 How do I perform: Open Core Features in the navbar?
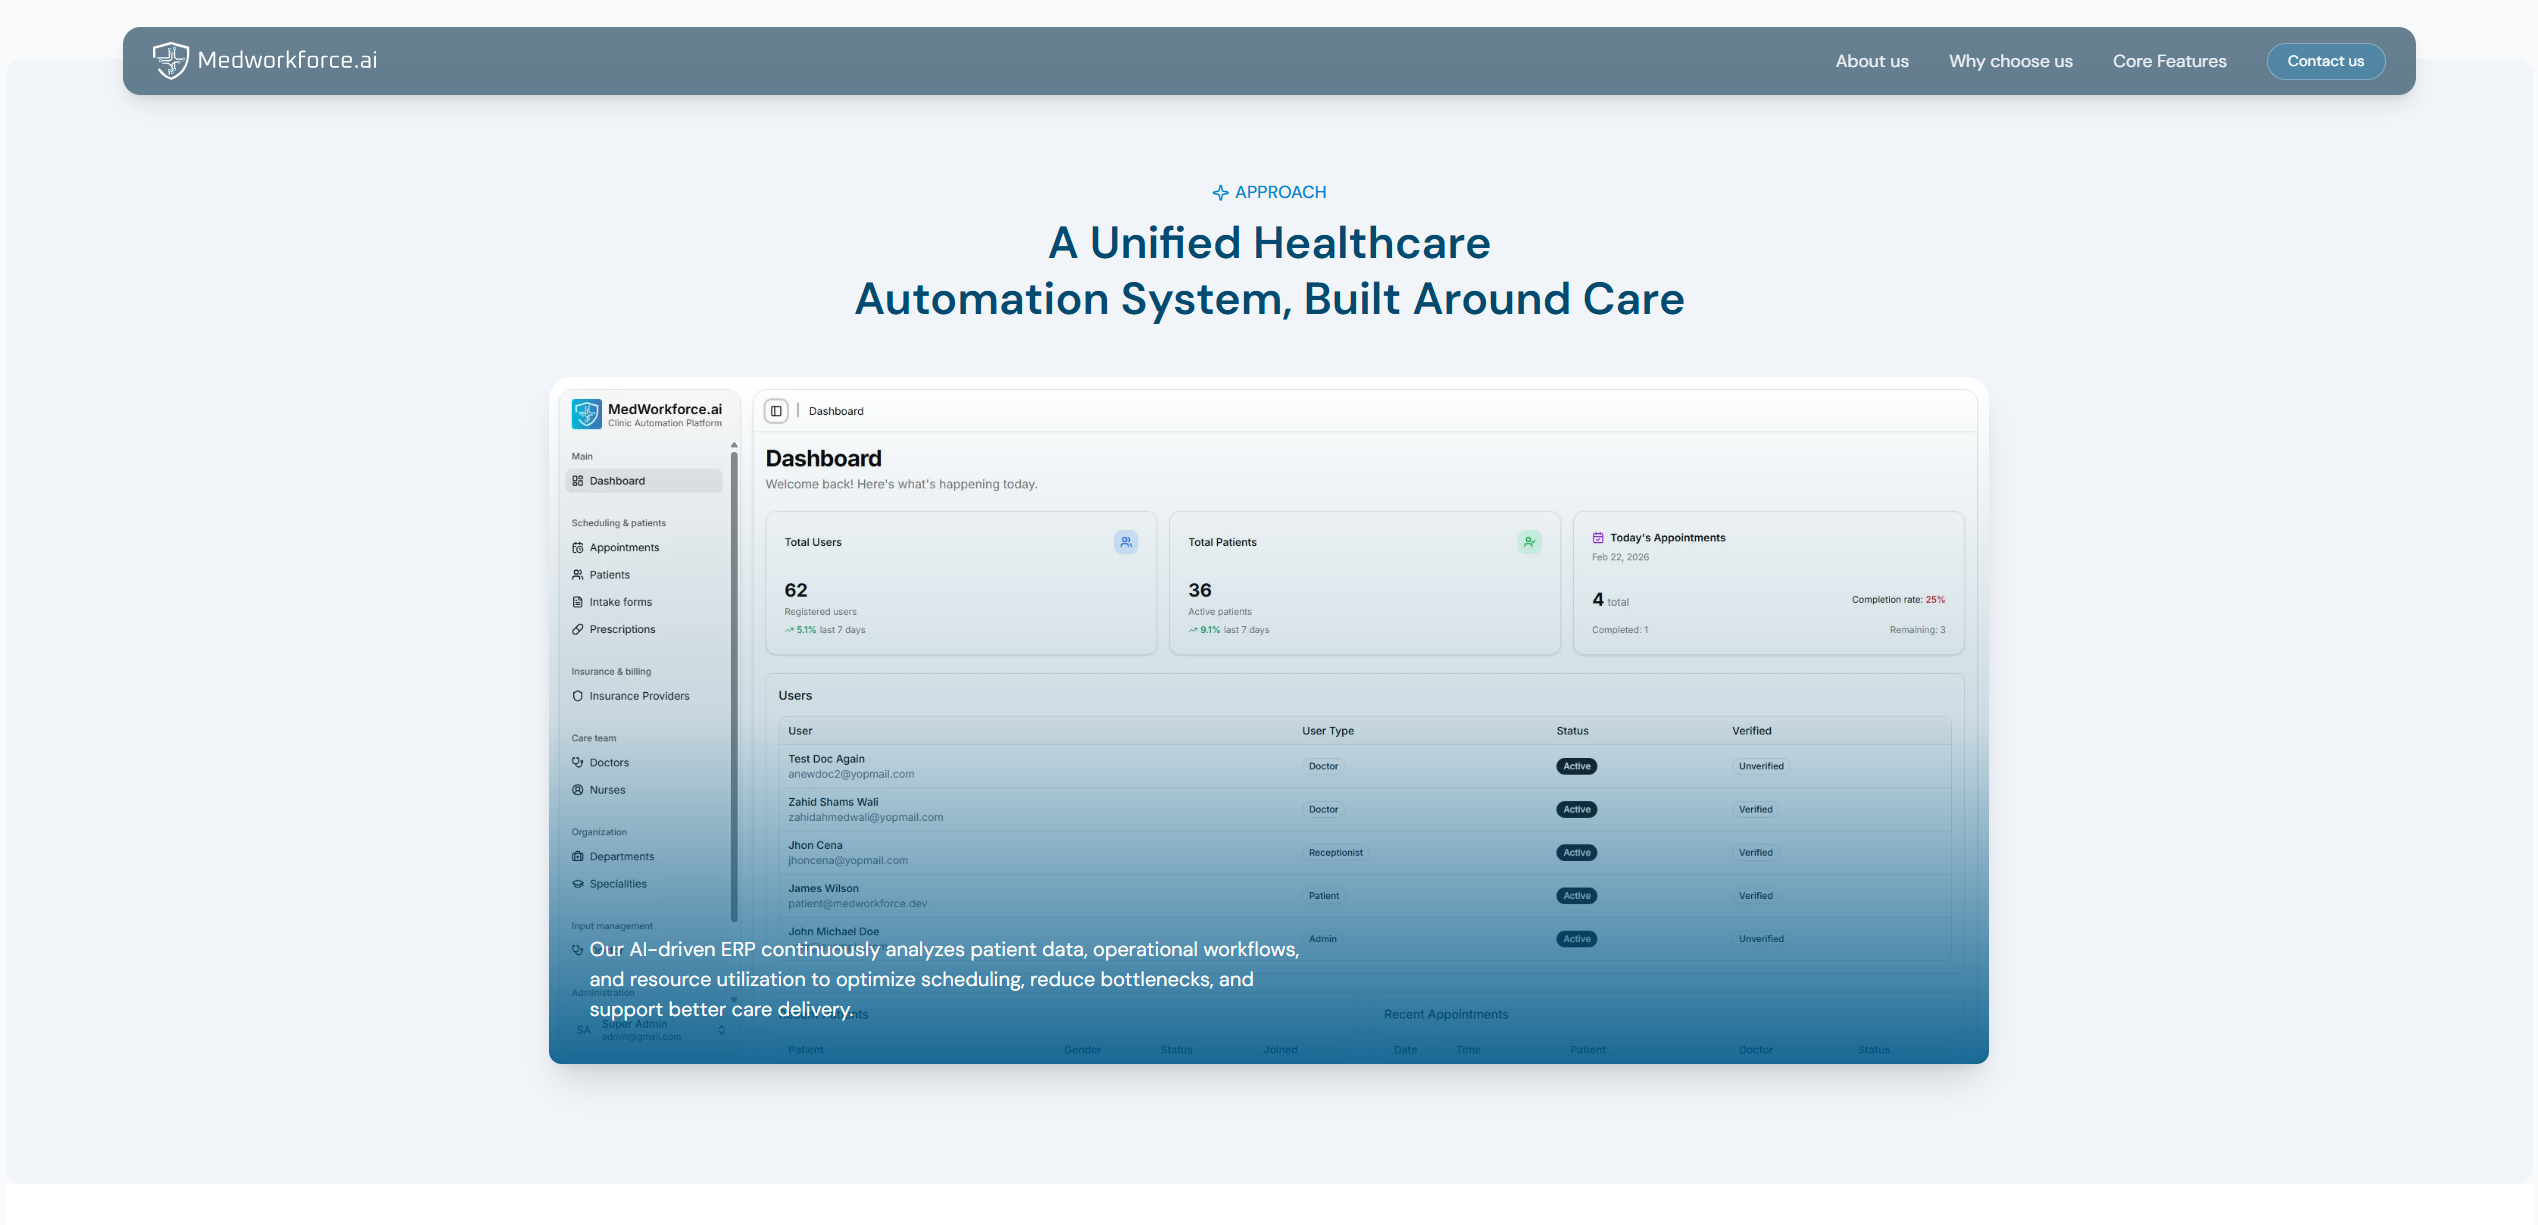(x=2169, y=61)
